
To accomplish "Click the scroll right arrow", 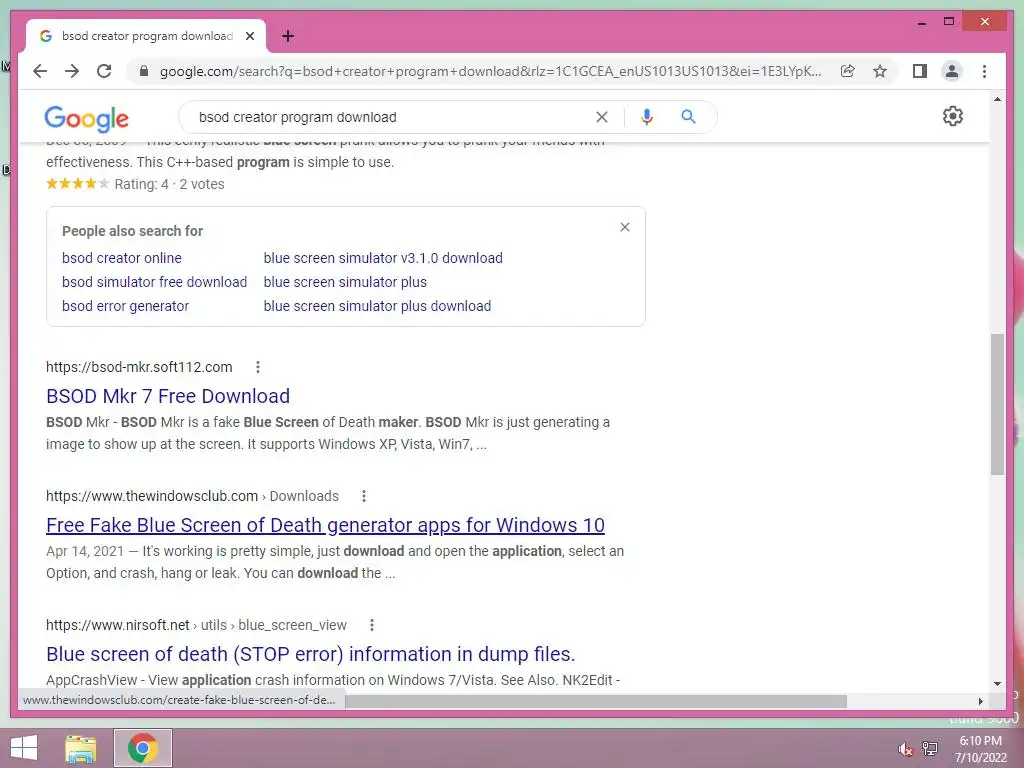I will (980, 701).
